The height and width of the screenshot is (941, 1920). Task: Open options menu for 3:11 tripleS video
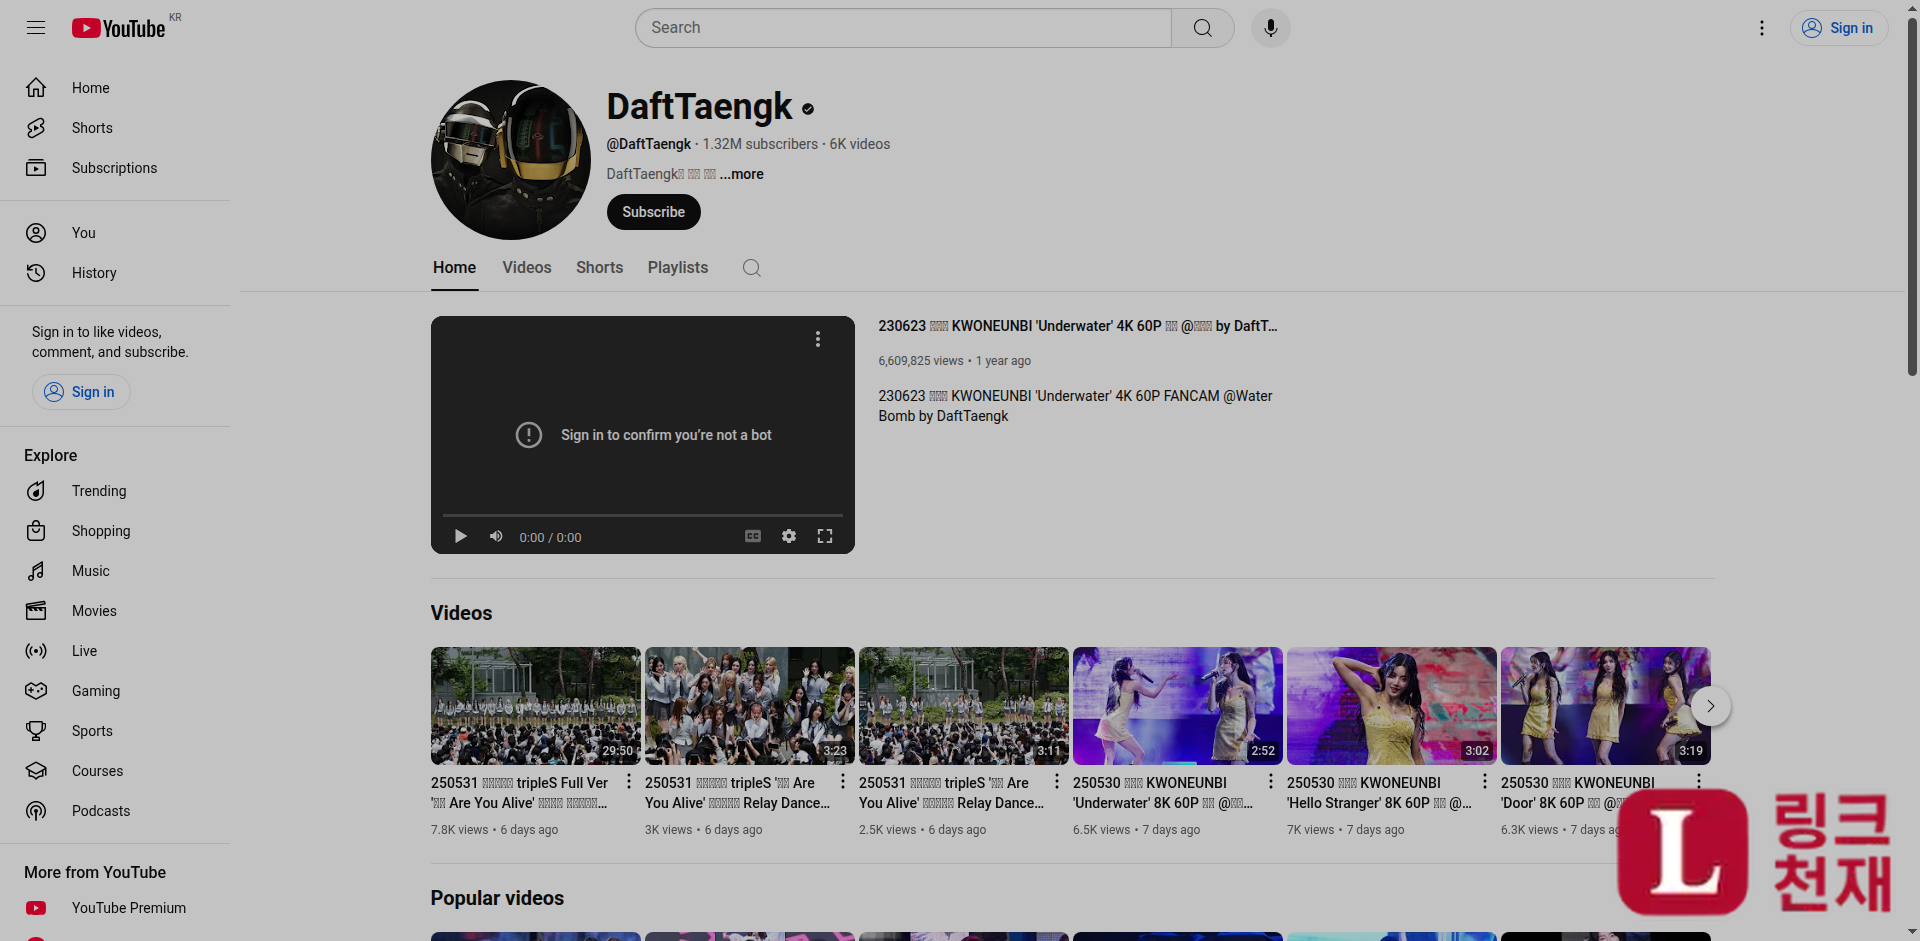click(1057, 781)
